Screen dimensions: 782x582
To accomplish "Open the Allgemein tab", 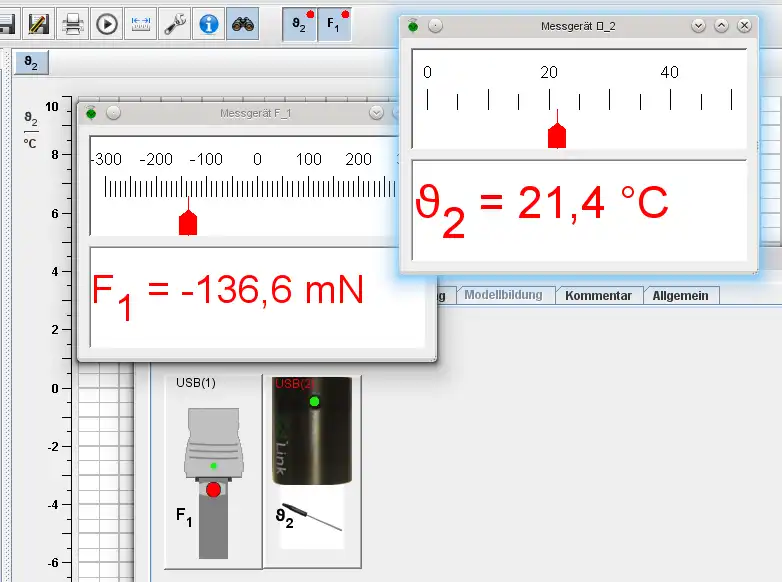I will 680,295.
